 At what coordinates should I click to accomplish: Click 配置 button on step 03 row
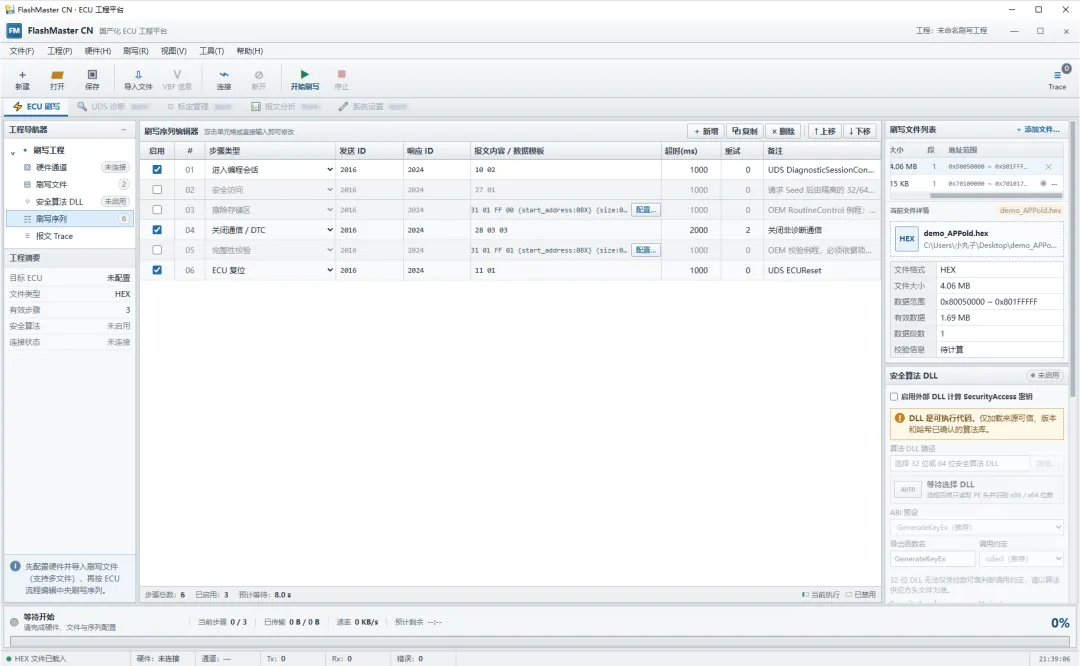click(x=645, y=209)
